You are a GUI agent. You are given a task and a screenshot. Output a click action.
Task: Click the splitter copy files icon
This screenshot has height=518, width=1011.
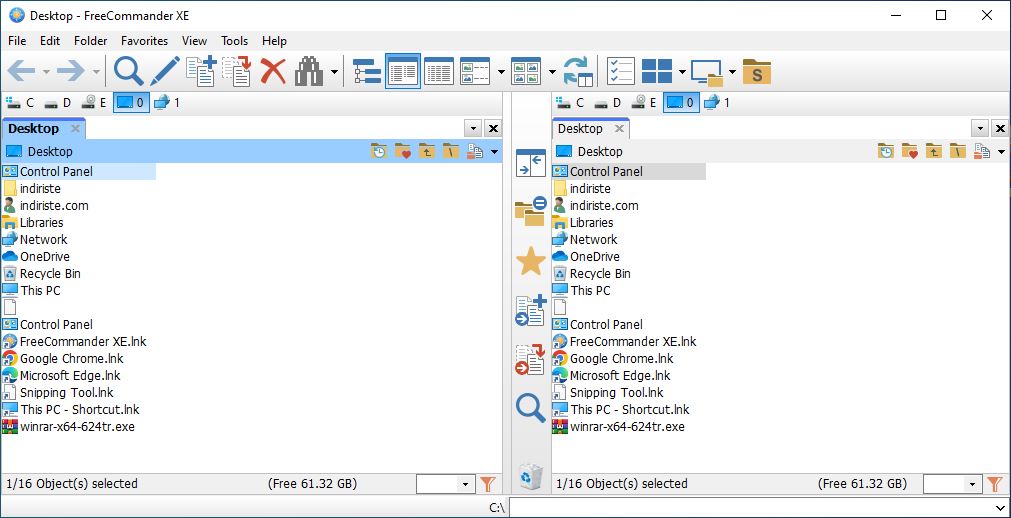(531, 311)
